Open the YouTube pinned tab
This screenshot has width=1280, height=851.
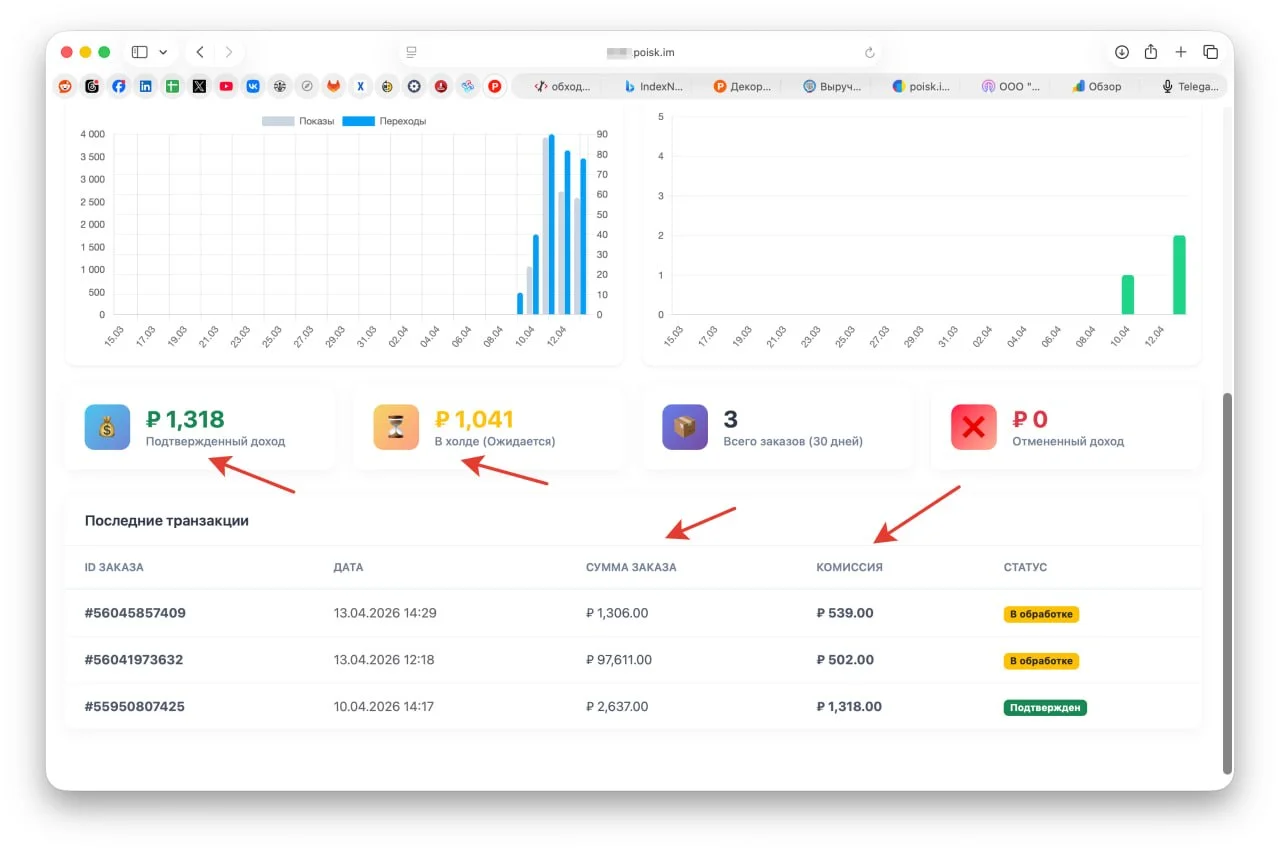(x=226, y=87)
